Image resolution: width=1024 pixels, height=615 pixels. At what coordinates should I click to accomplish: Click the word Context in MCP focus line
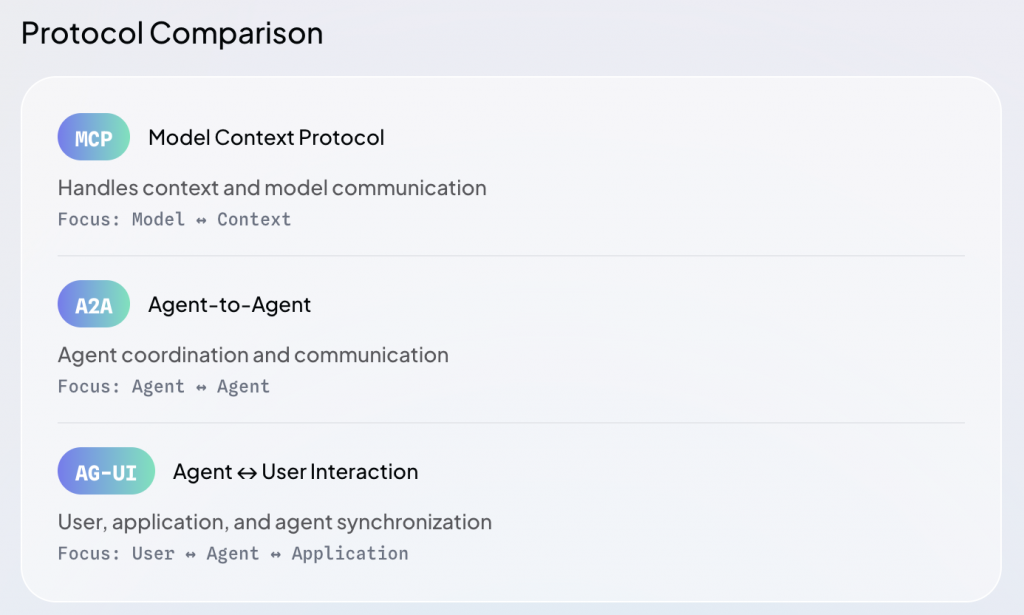point(254,220)
